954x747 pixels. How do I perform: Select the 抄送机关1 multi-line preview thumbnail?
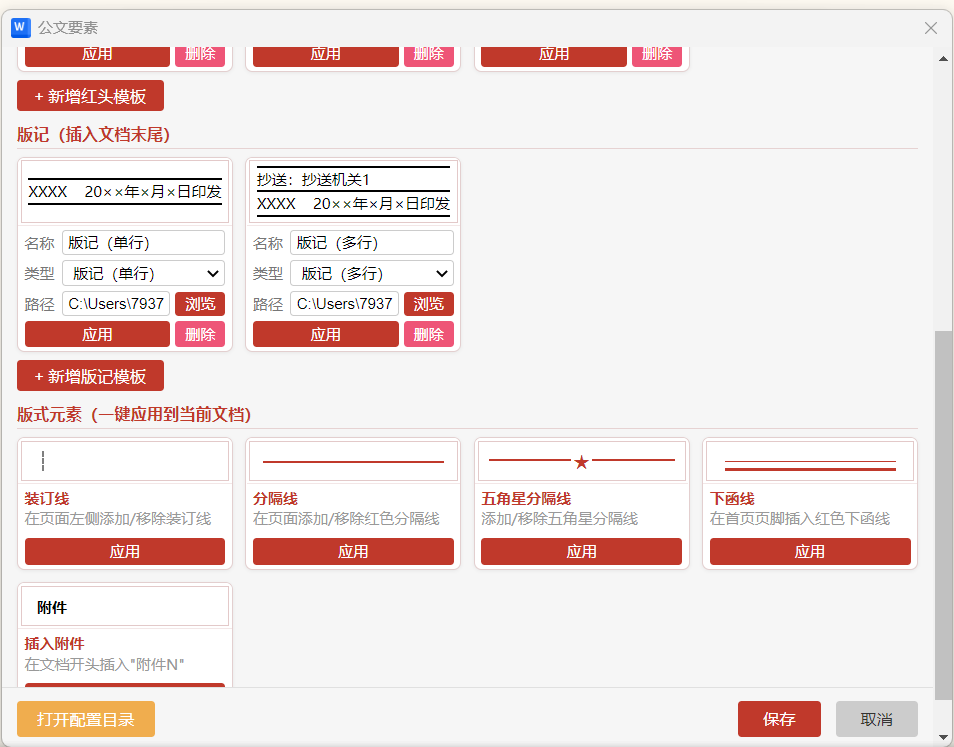point(353,192)
